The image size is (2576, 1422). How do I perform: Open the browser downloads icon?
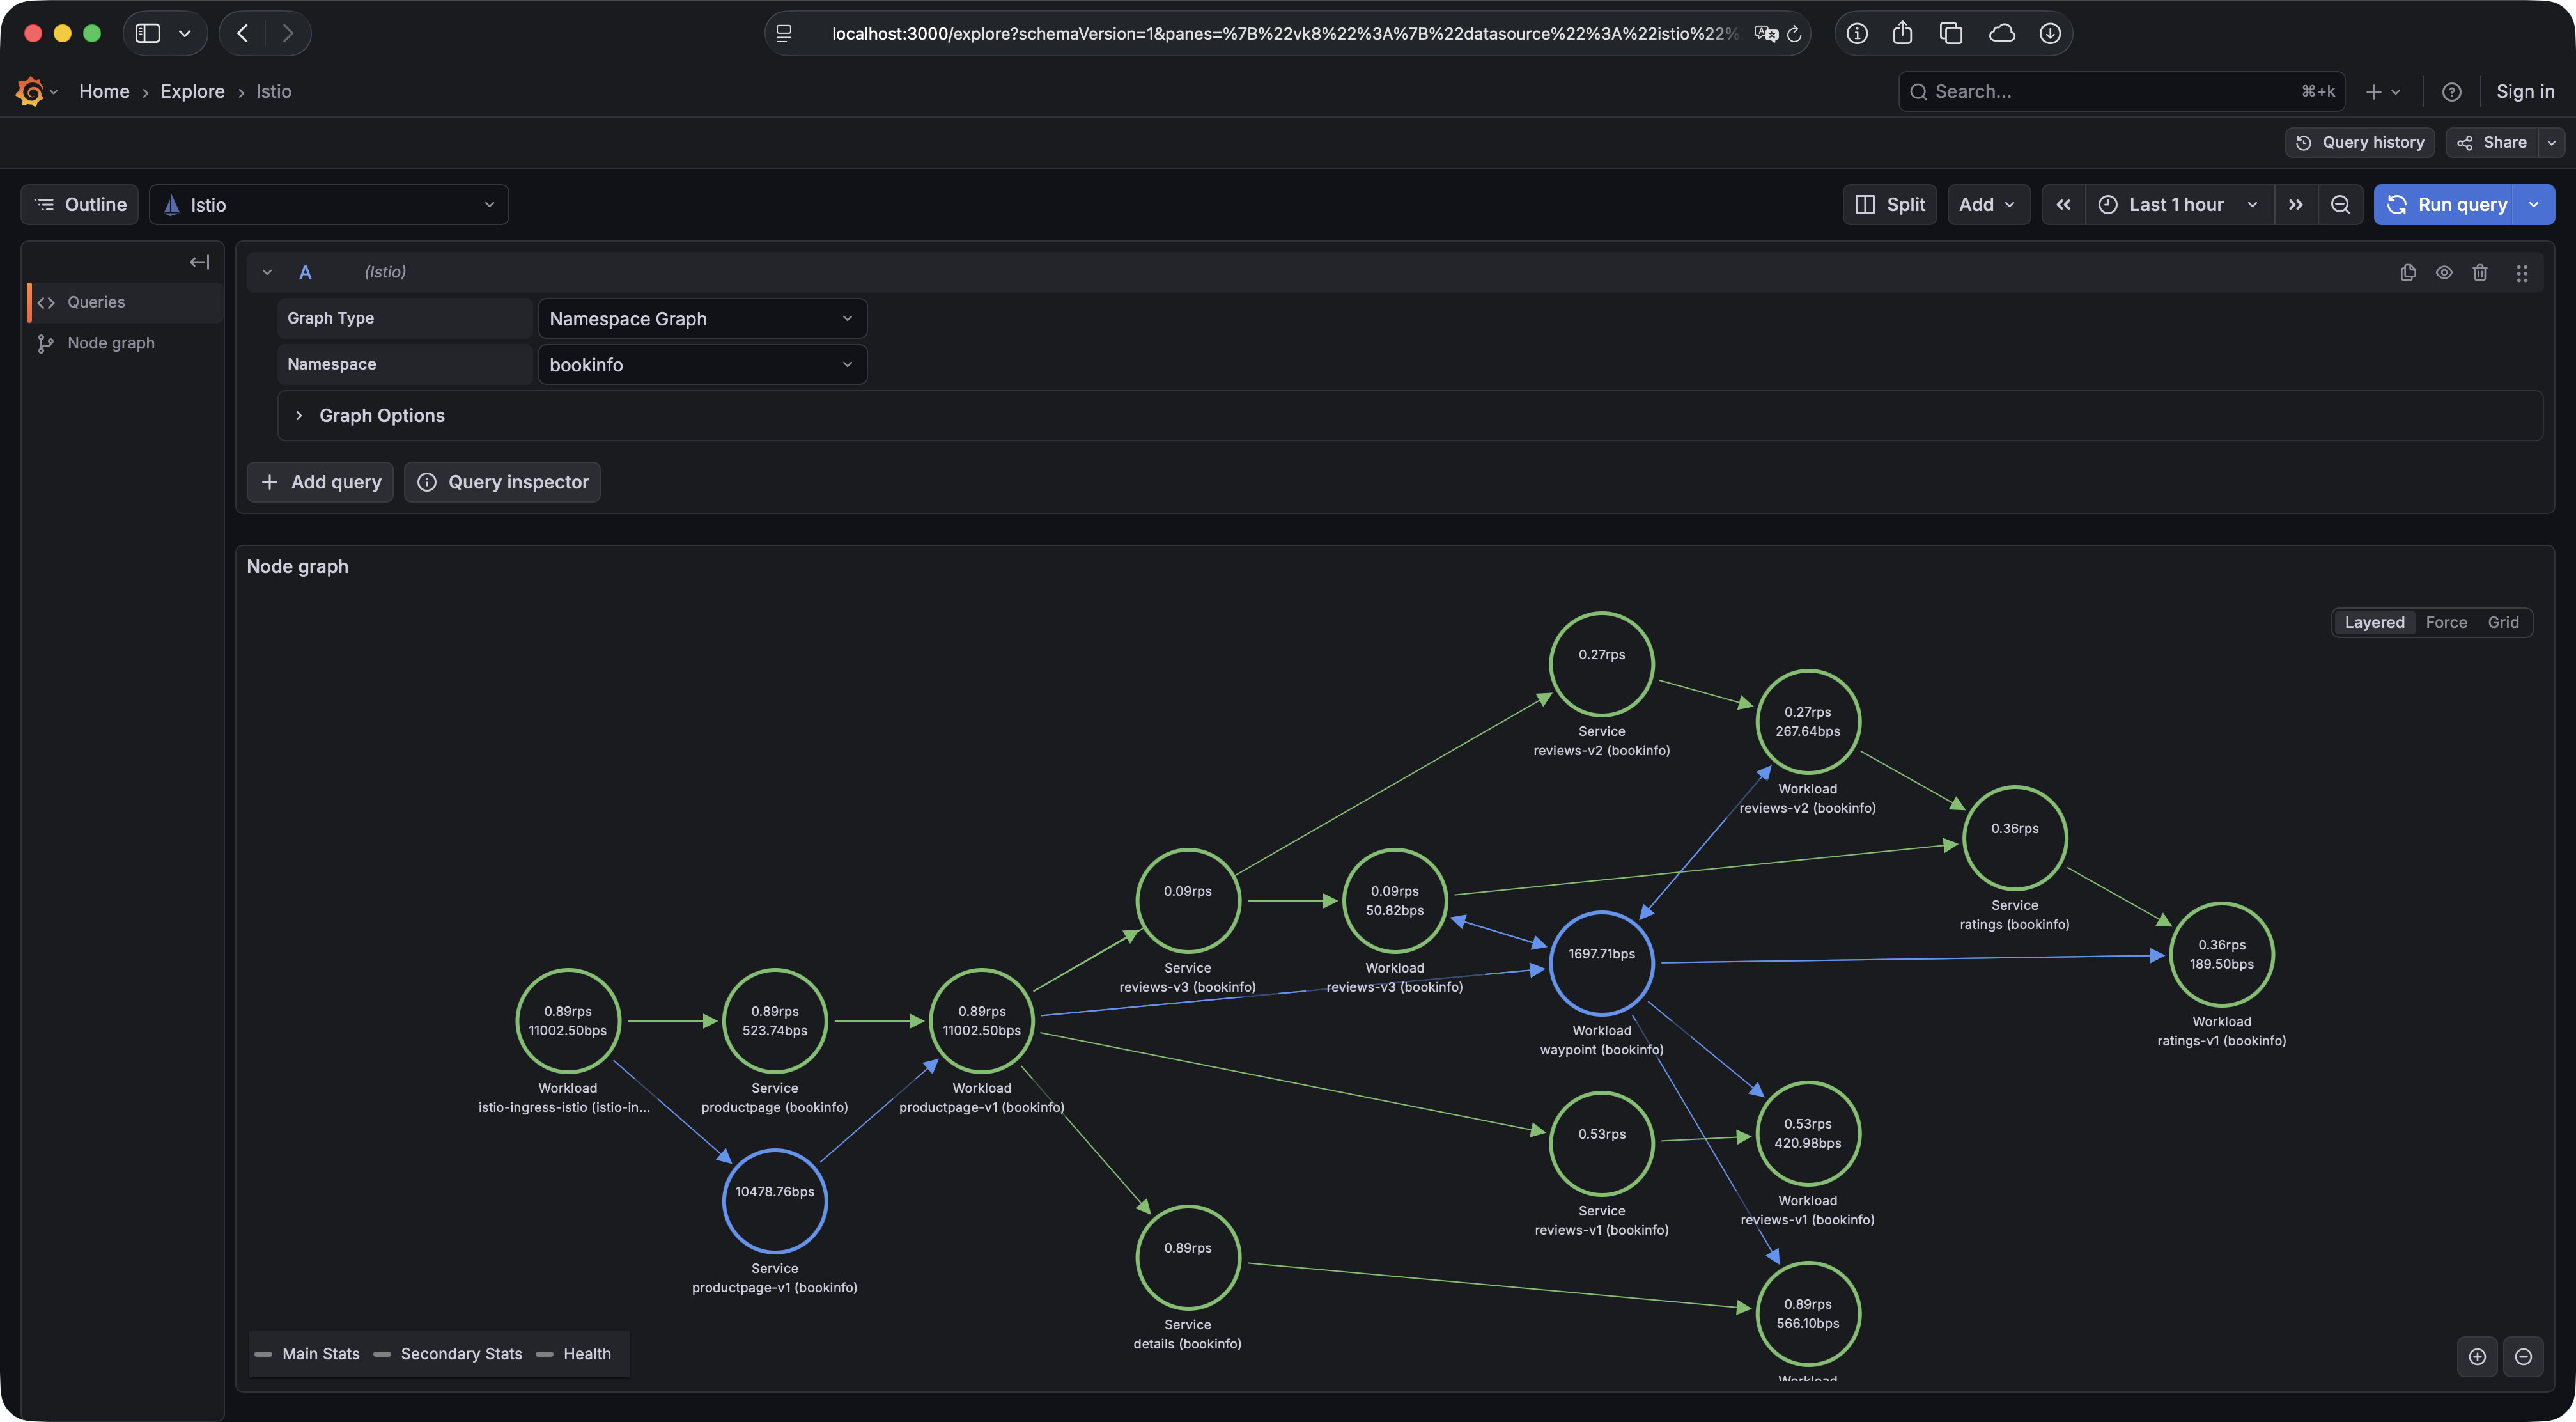coord(2050,33)
